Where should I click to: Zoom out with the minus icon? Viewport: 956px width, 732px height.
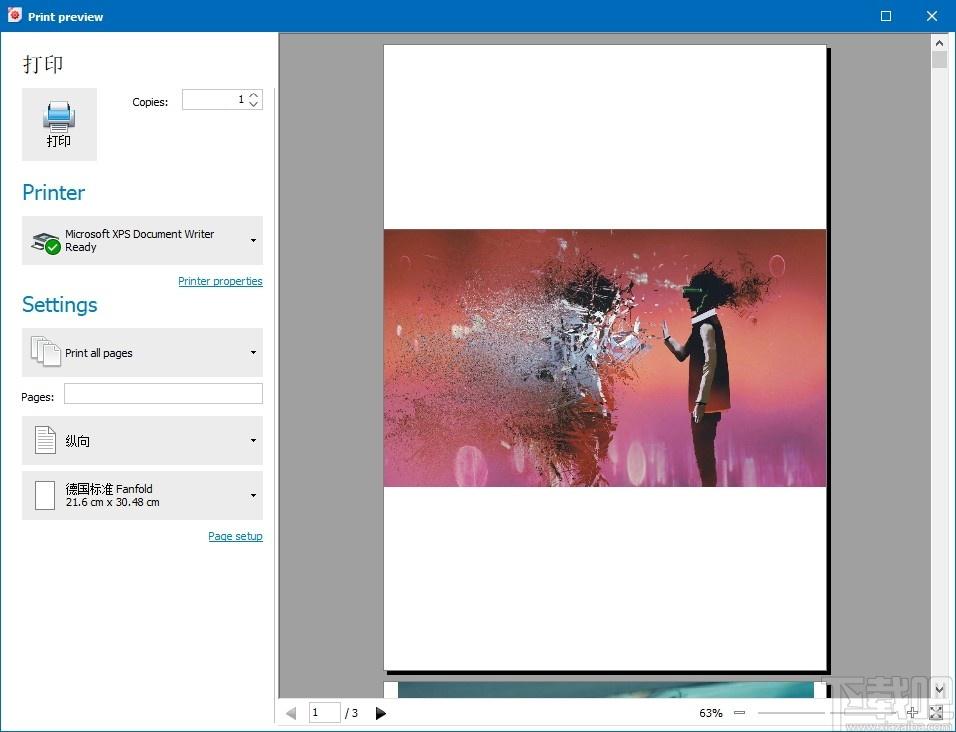click(x=740, y=712)
